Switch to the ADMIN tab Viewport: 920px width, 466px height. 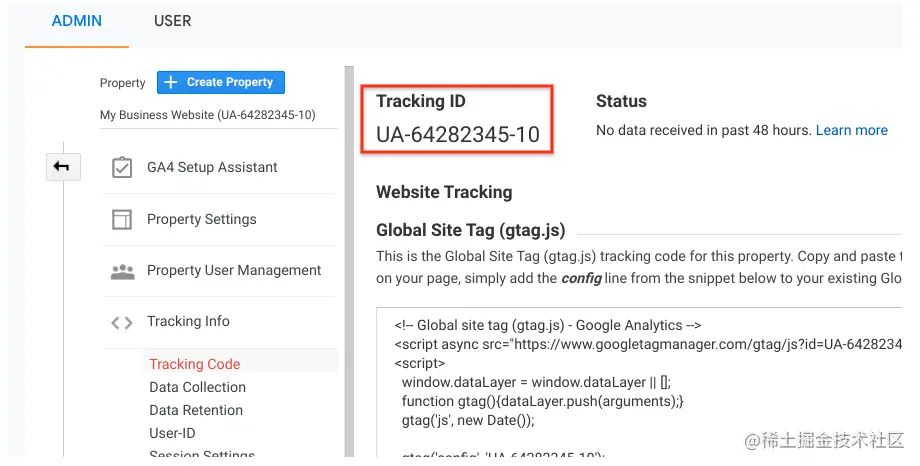click(x=77, y=21)
